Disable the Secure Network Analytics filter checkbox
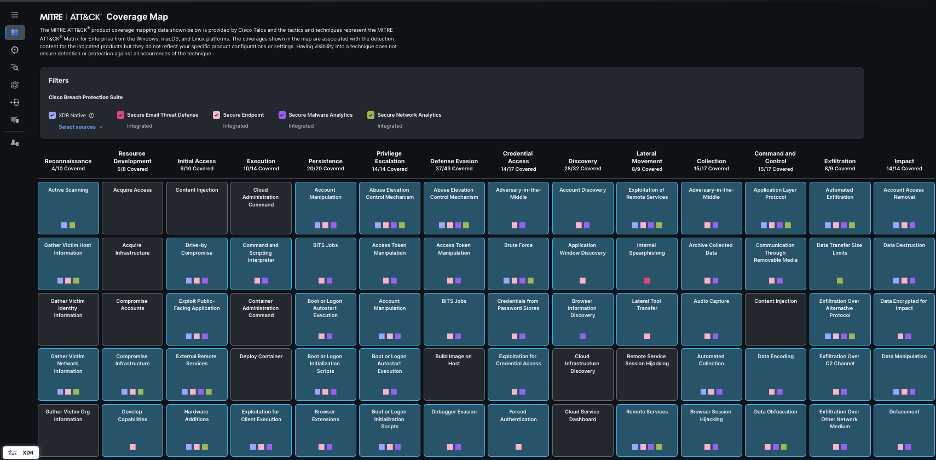The height and width of the screenshot is (460, 936). pyautogui.click(x=370, y=116)
